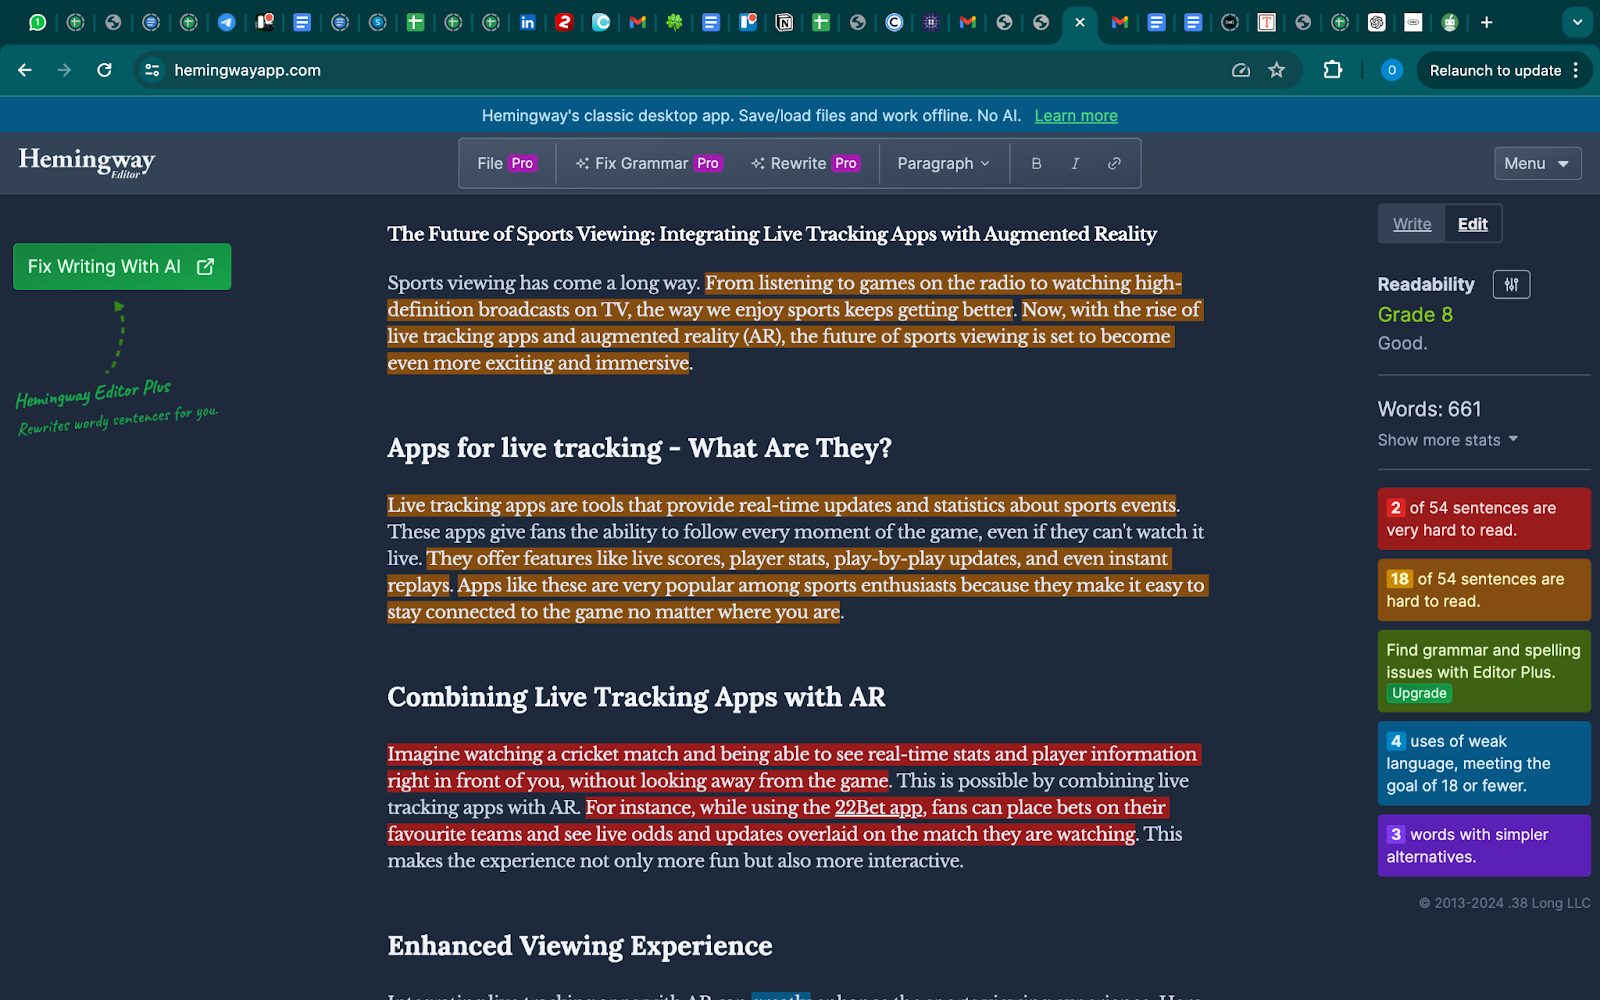
Task: Go forward with the browser forward arrow
Action: click(64, 70)
